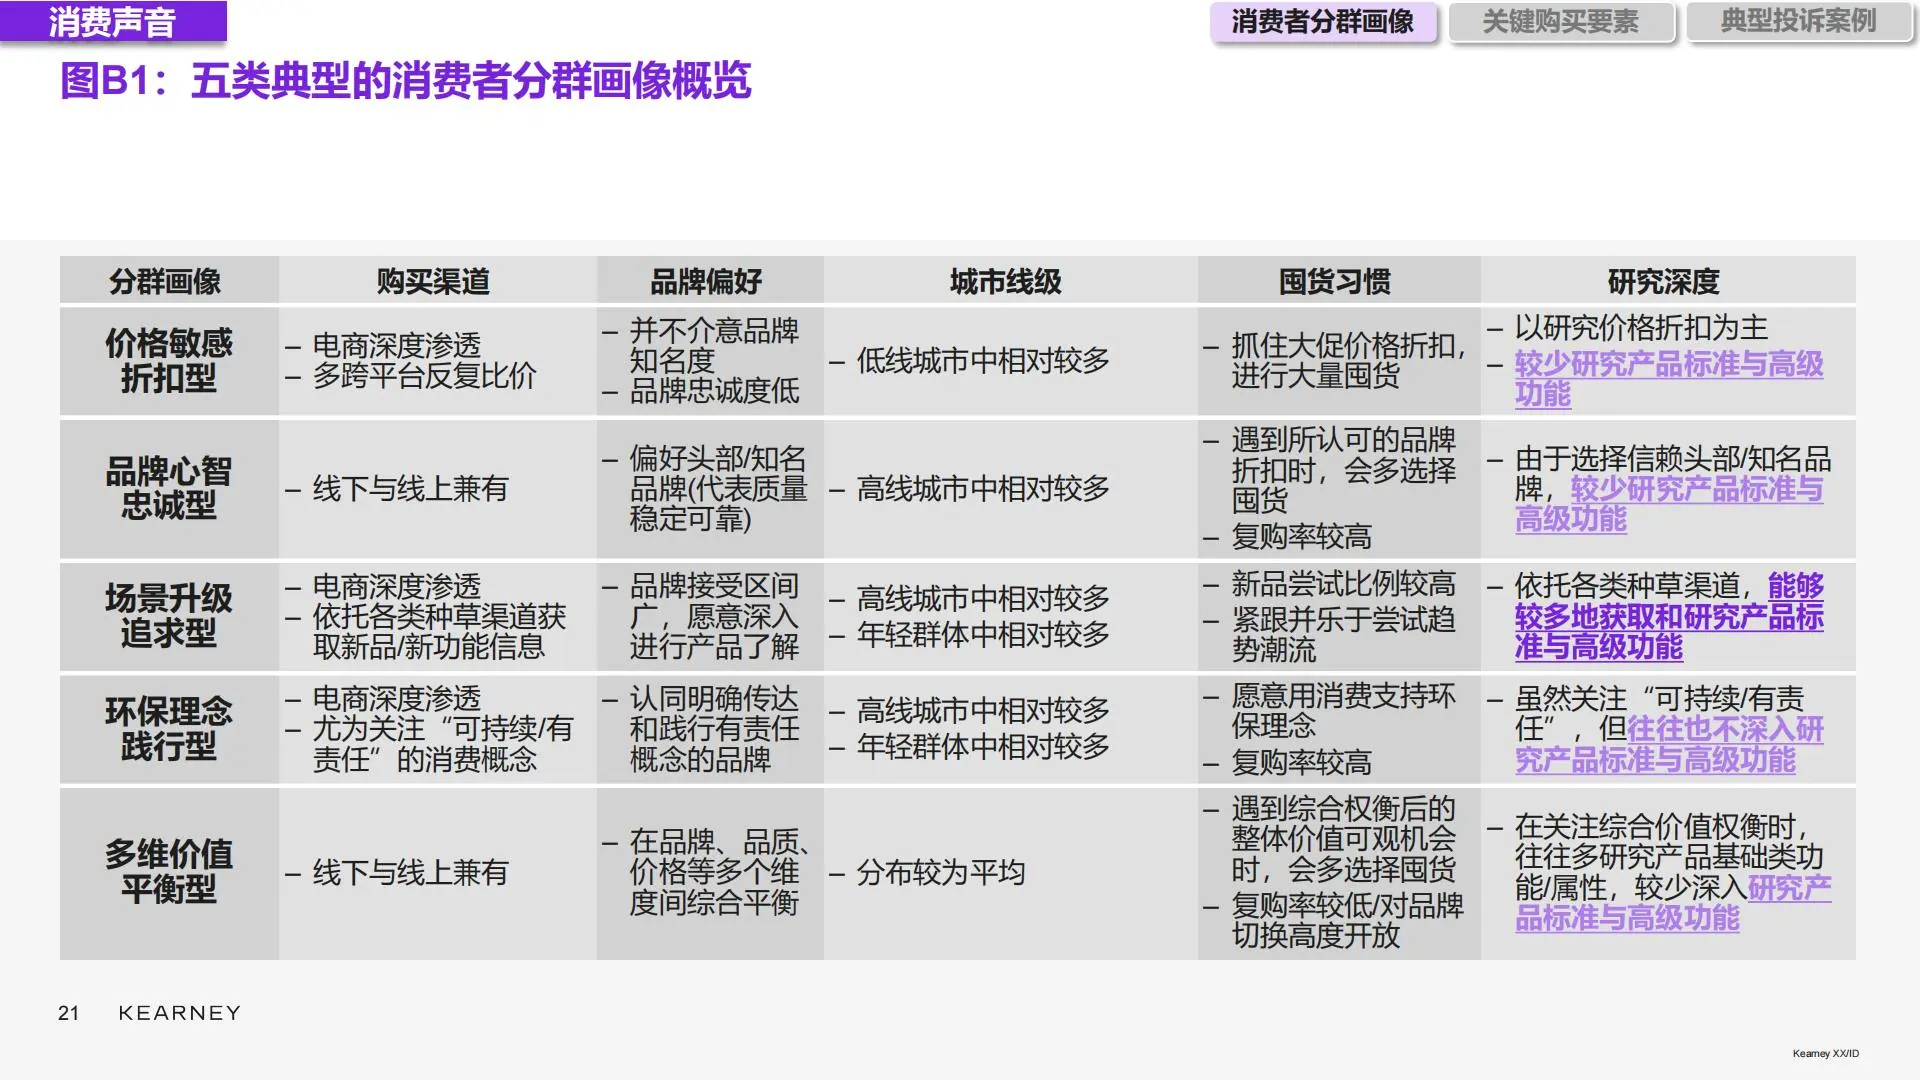Open the link 往往也不深入研究产品标准与高级功能
This screenshot has width=1920, height=1080.
point(1668,745)
